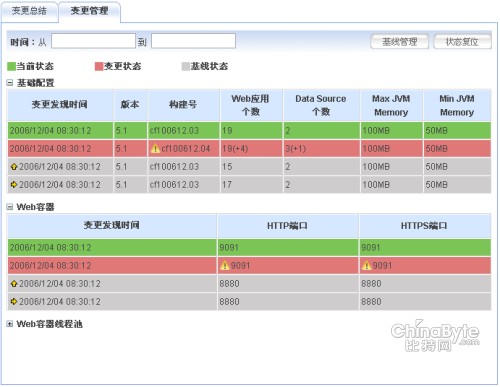Click the warning icon in red HTTP端口 cell
The height and width of the screenshot is (387, 500).
(225, 265)
